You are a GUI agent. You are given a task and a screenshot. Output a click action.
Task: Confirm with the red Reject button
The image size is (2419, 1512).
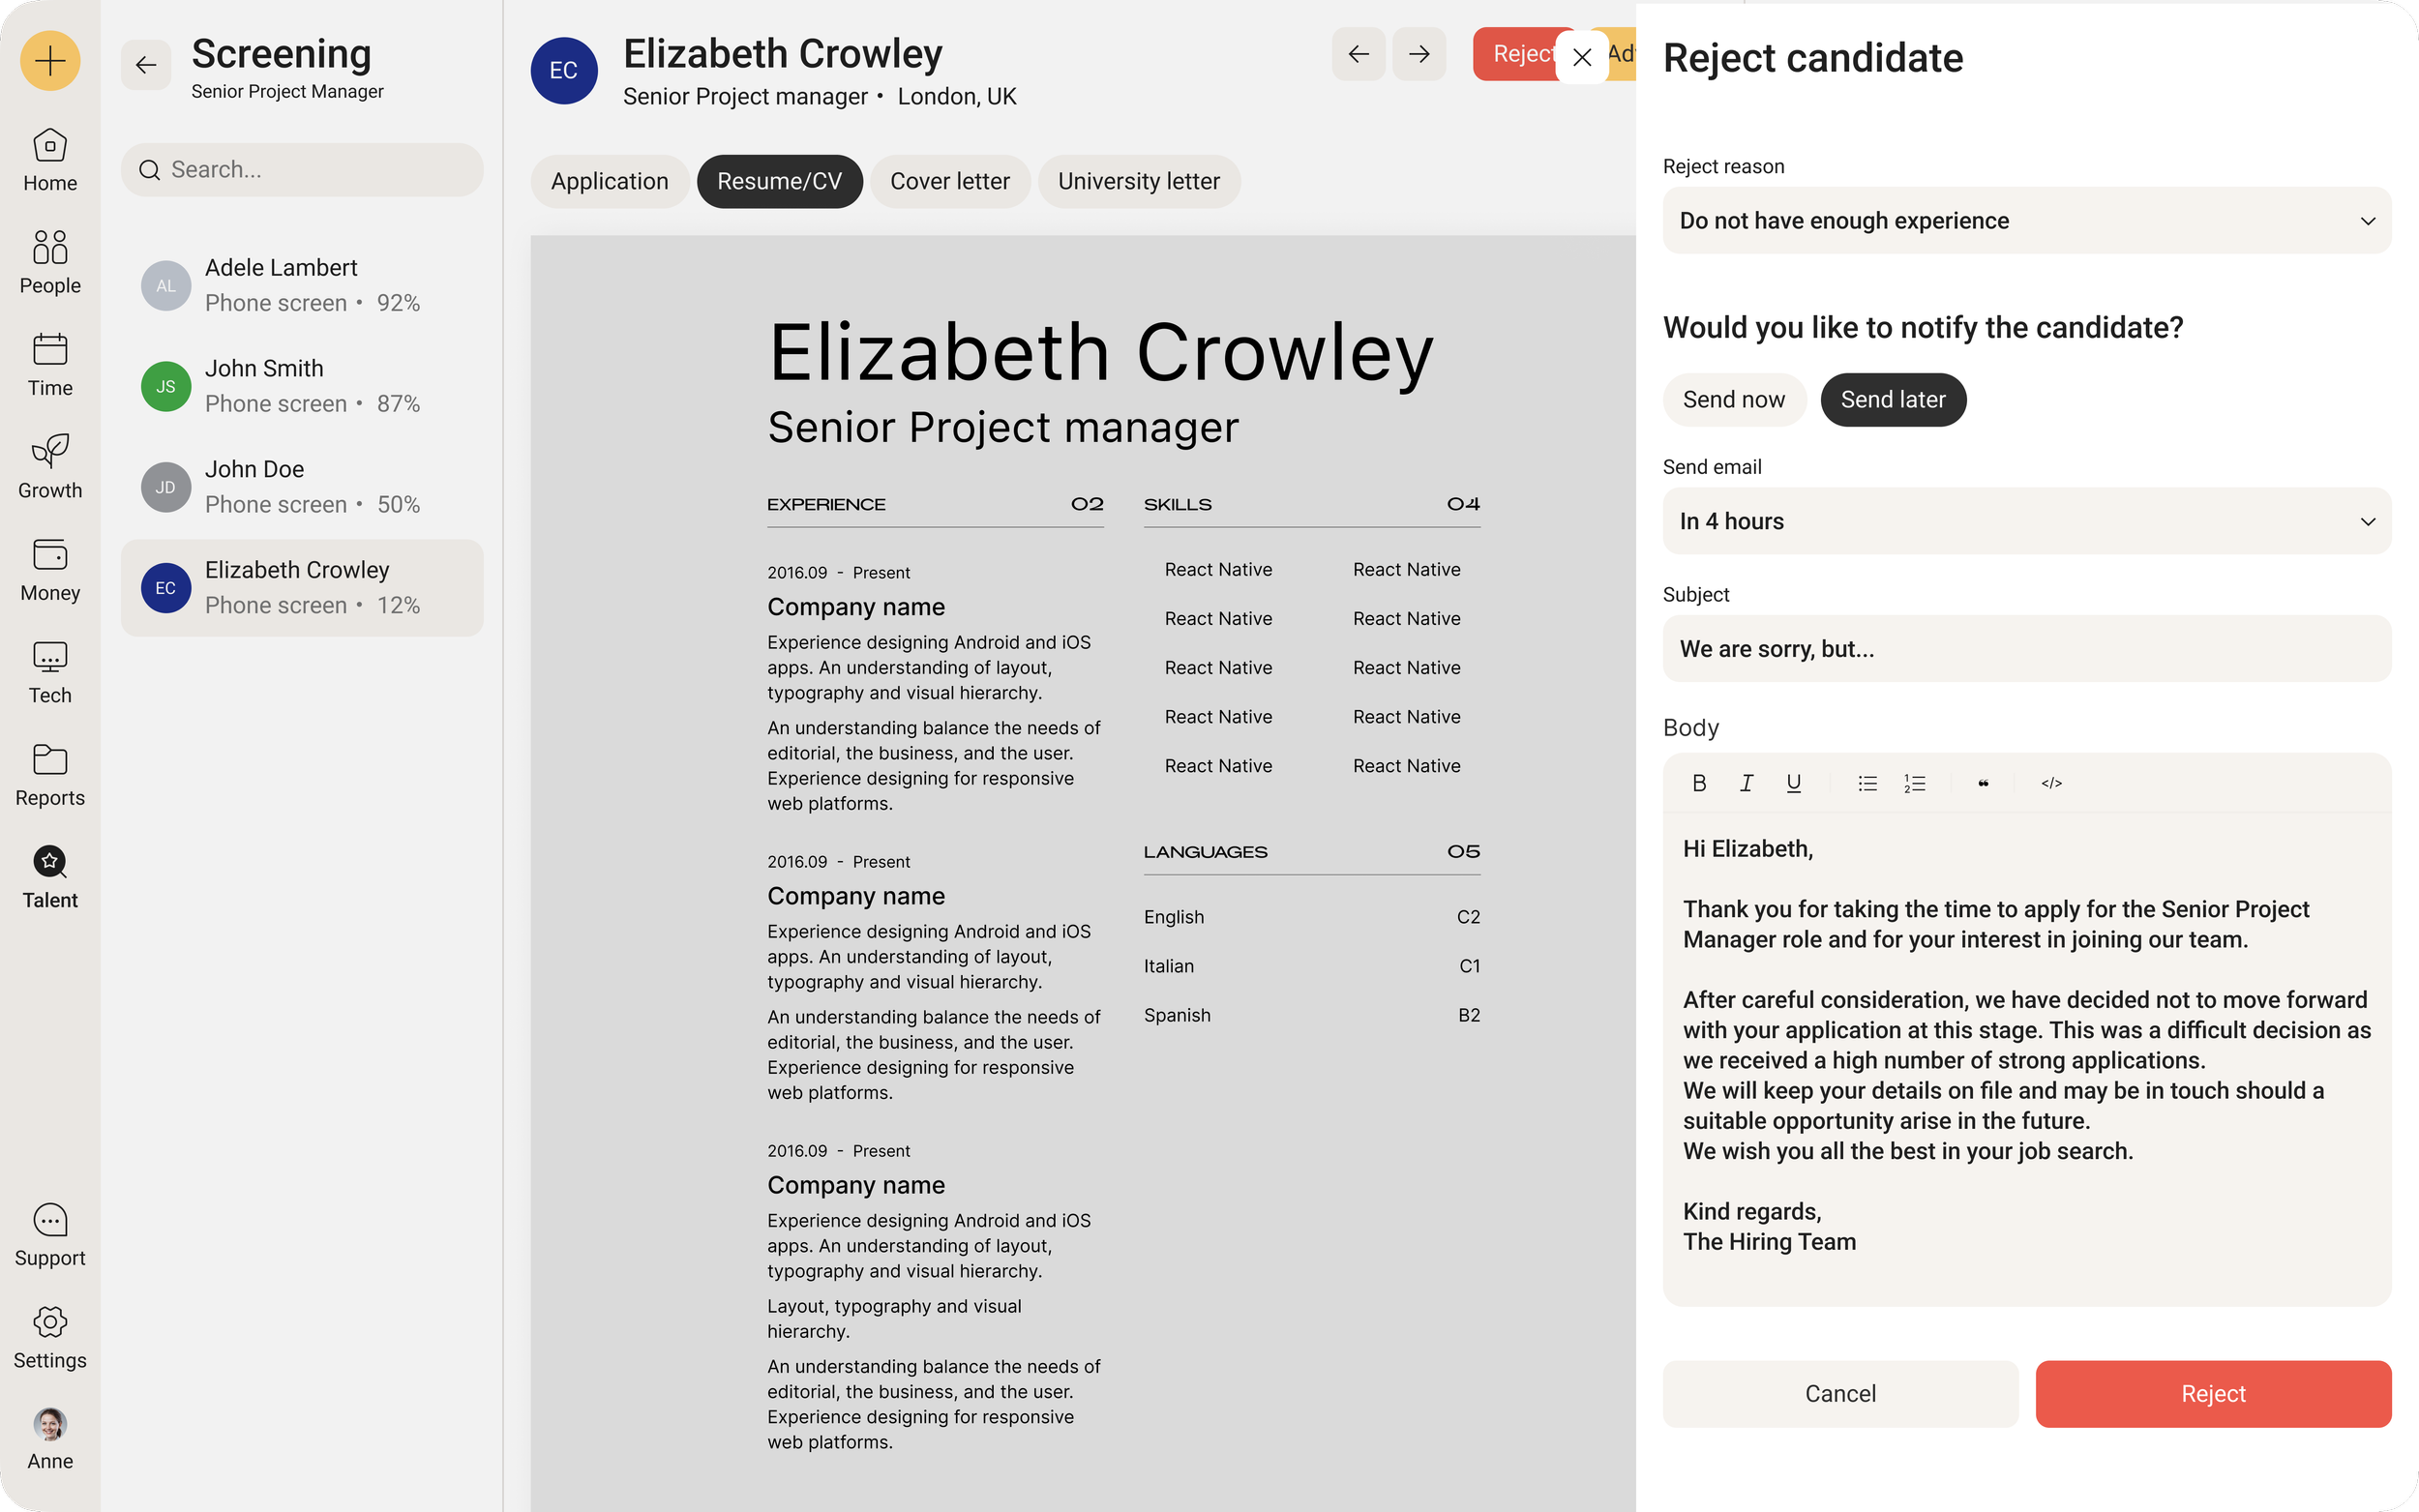[2213, 1393]
